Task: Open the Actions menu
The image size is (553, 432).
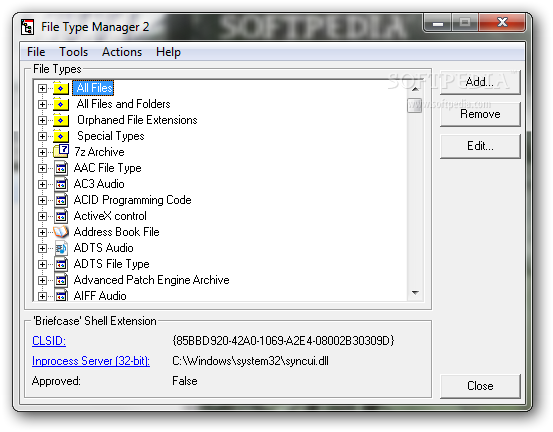Action: (122, 52)
